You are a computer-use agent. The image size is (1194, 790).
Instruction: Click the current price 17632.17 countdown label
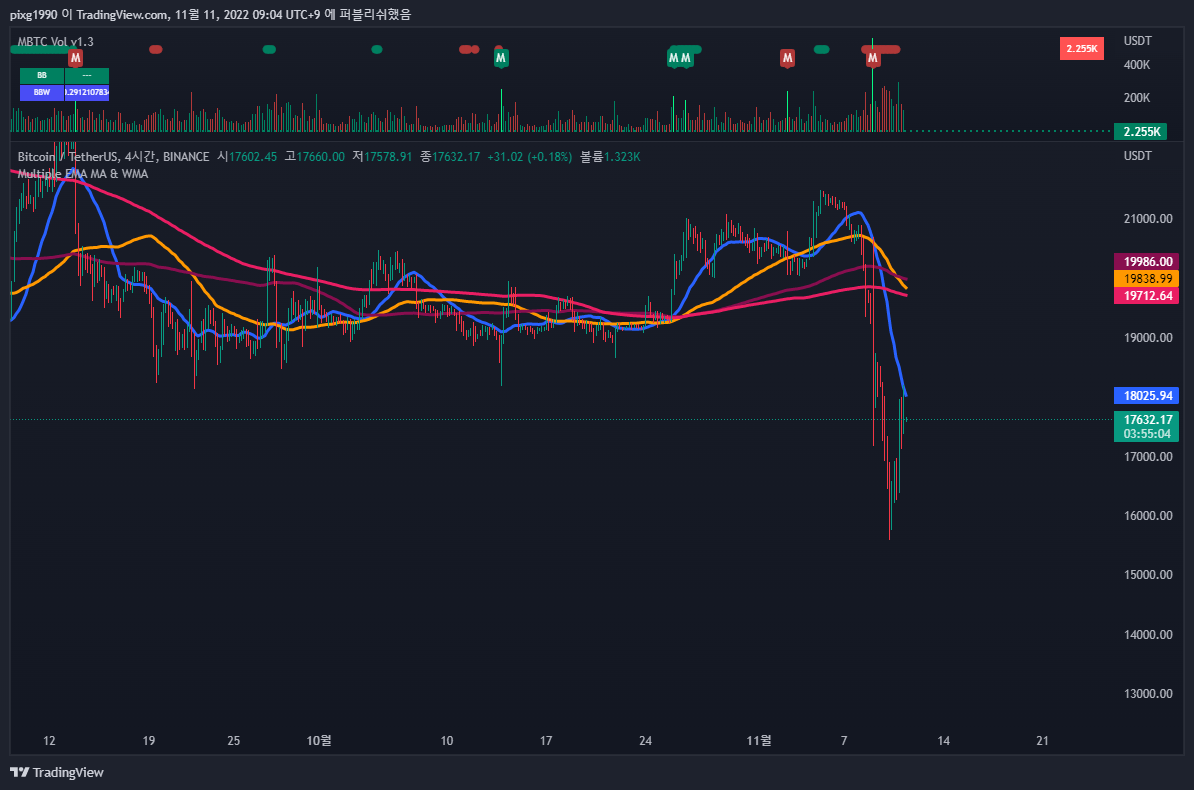point(1147,427)
